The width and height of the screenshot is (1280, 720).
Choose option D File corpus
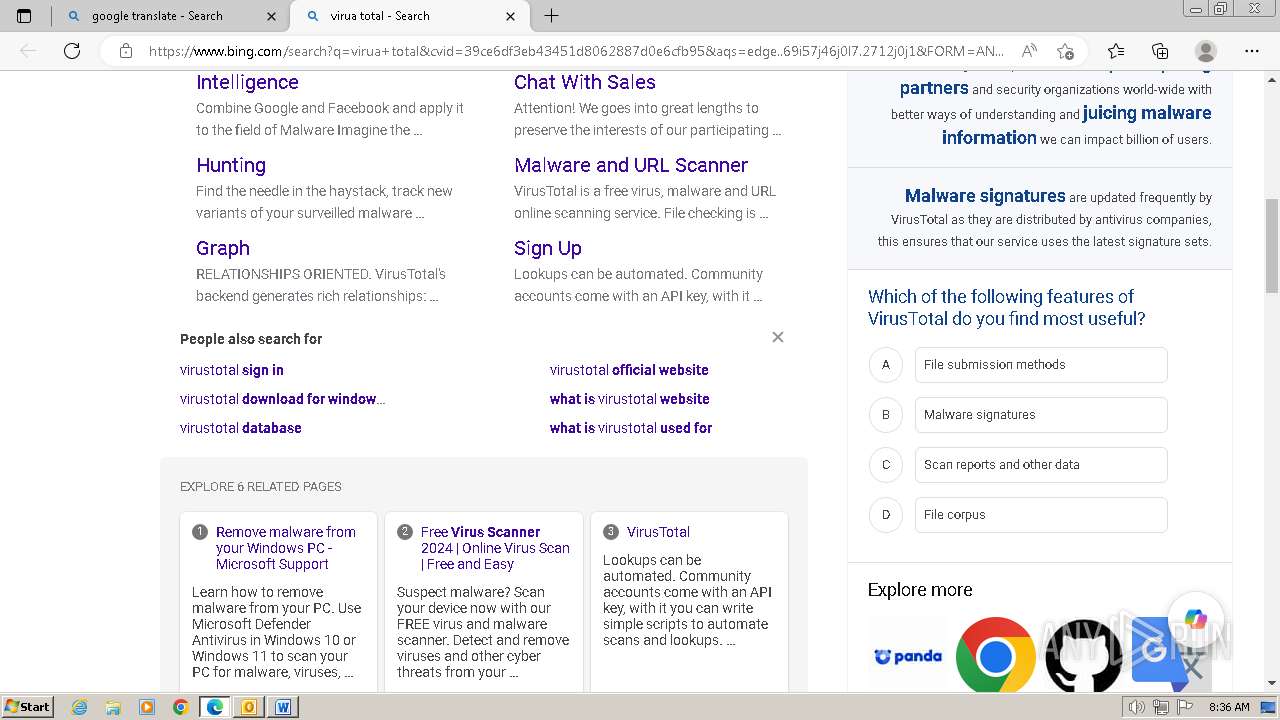pos(1041,515)
